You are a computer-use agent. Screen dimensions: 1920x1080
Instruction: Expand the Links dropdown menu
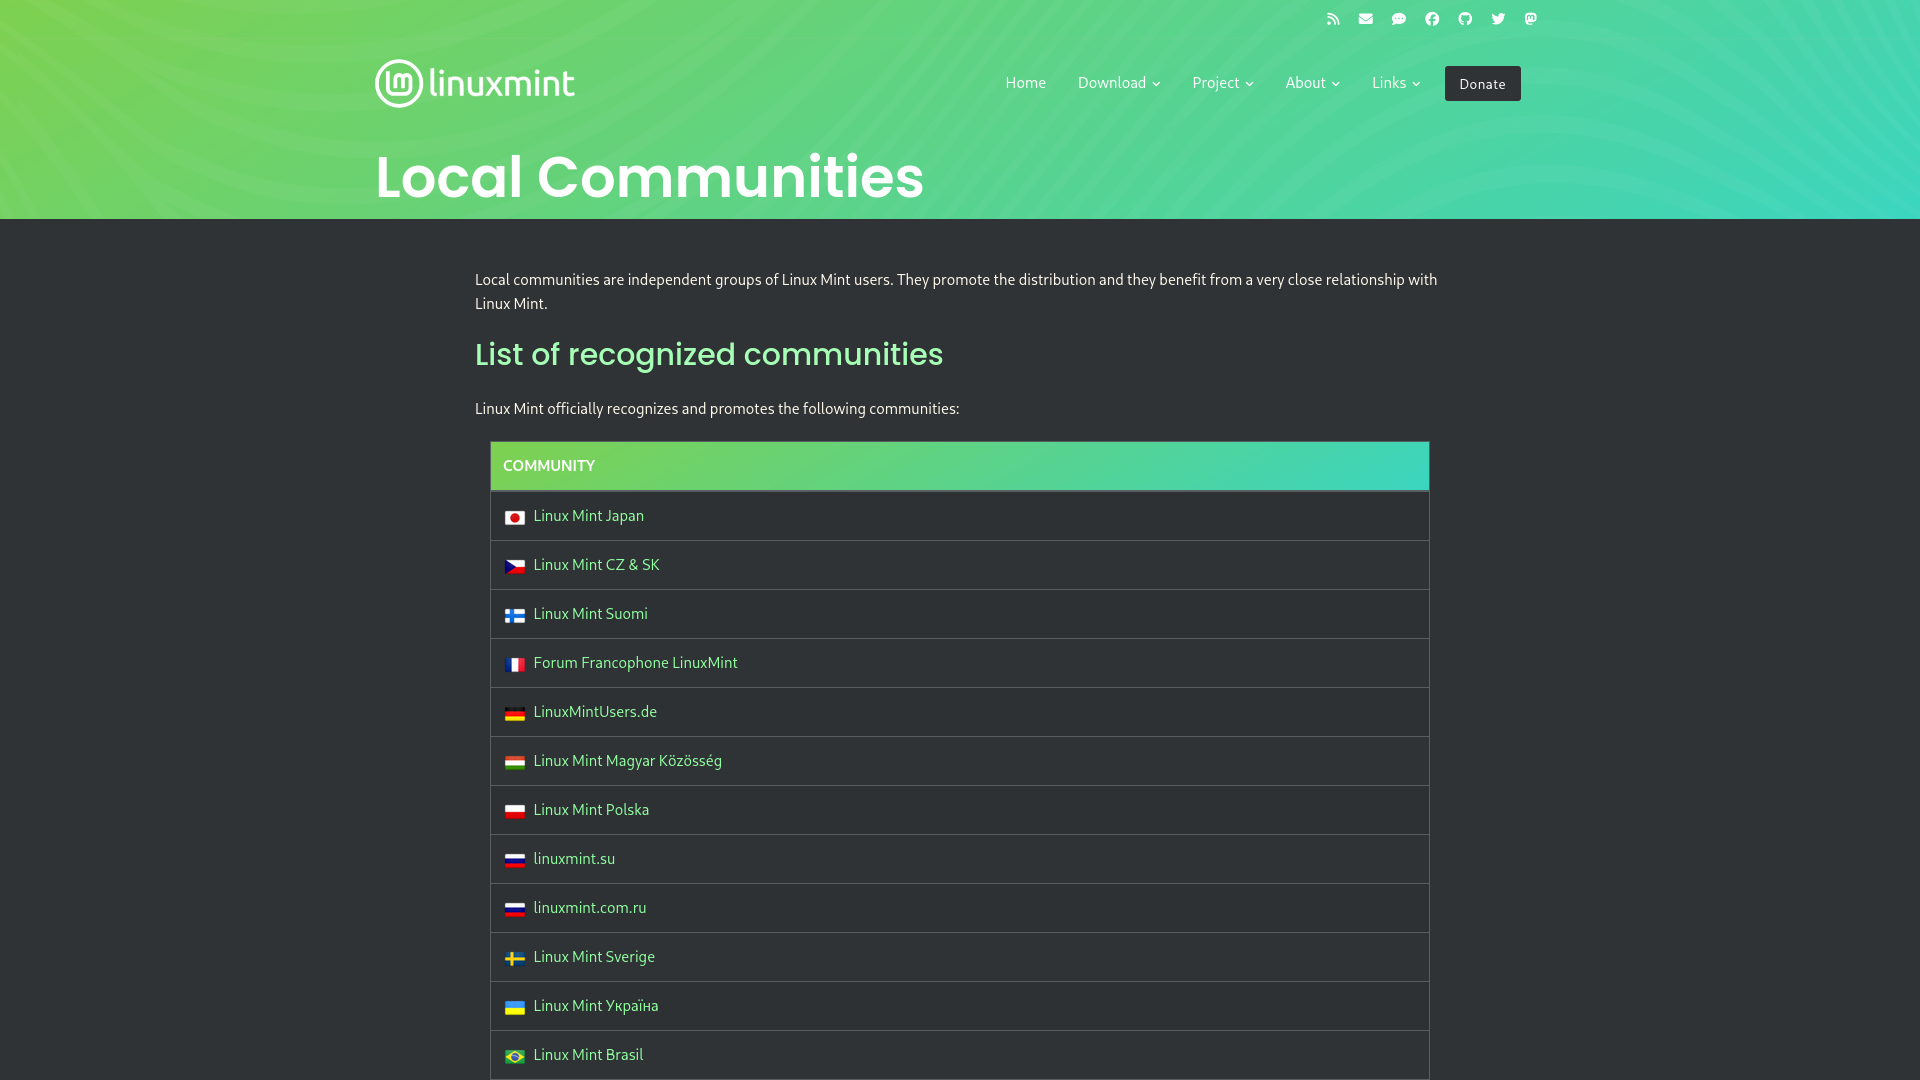tap(1395, 83)
